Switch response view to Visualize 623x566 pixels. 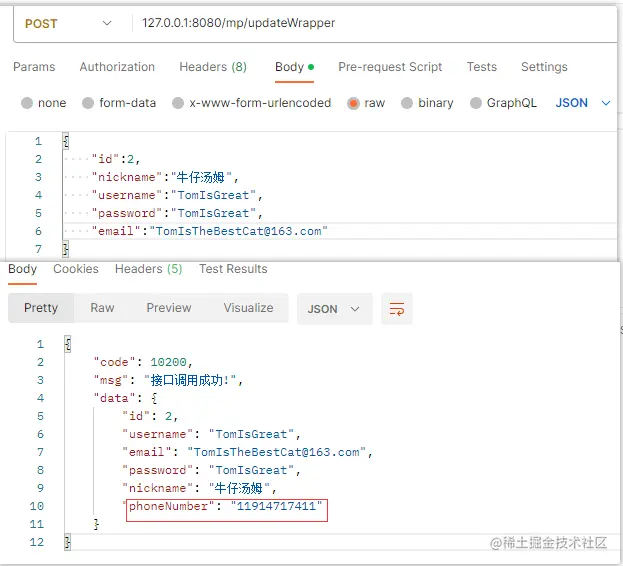pos(248,308)
